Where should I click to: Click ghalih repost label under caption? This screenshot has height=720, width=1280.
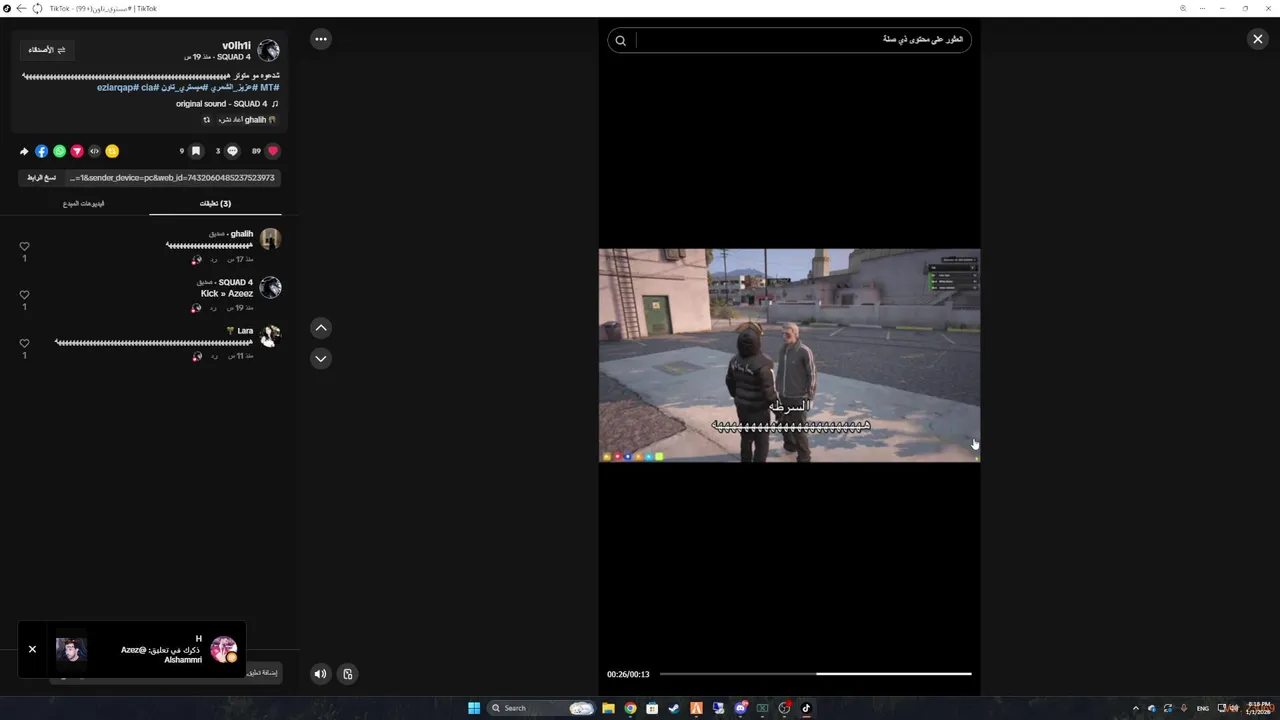(x=246, y=120)
